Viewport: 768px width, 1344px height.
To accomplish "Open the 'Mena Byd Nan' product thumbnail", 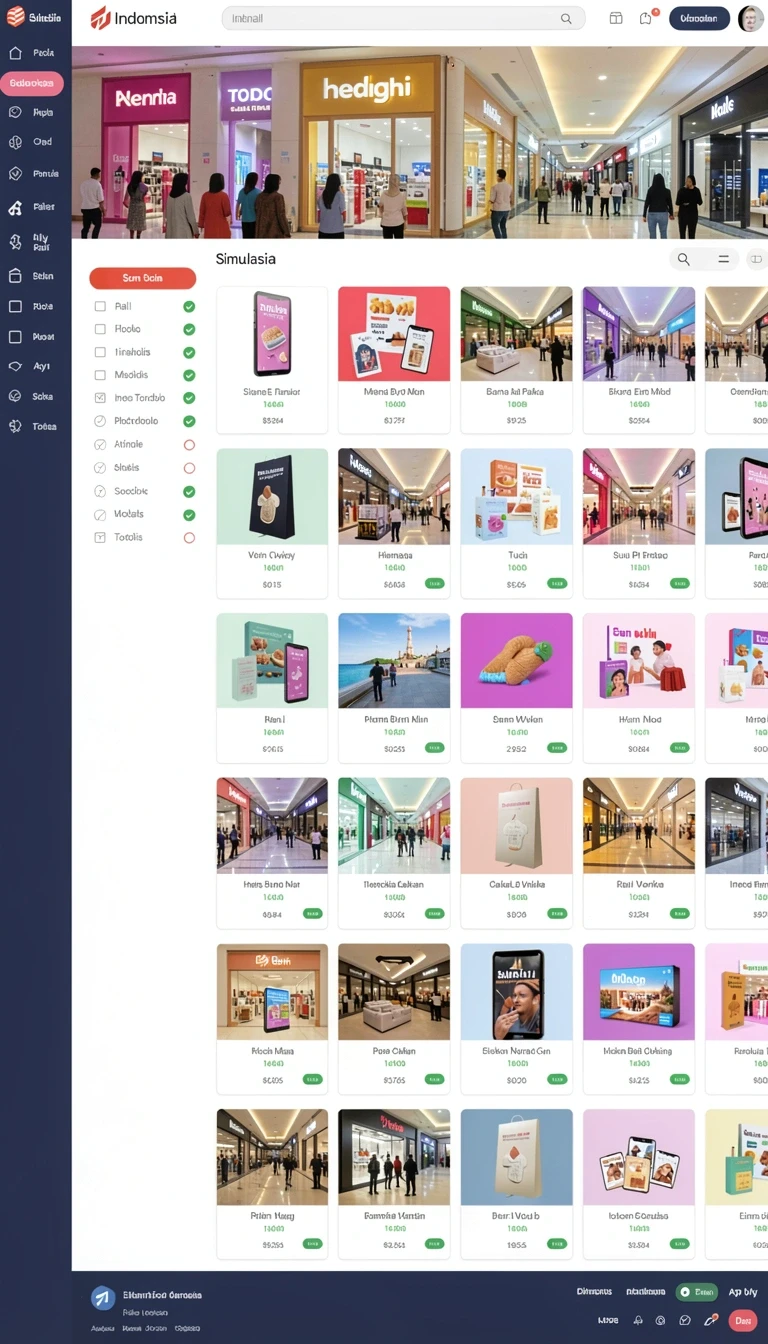I will pyautogui.click(x=394, y=334).
